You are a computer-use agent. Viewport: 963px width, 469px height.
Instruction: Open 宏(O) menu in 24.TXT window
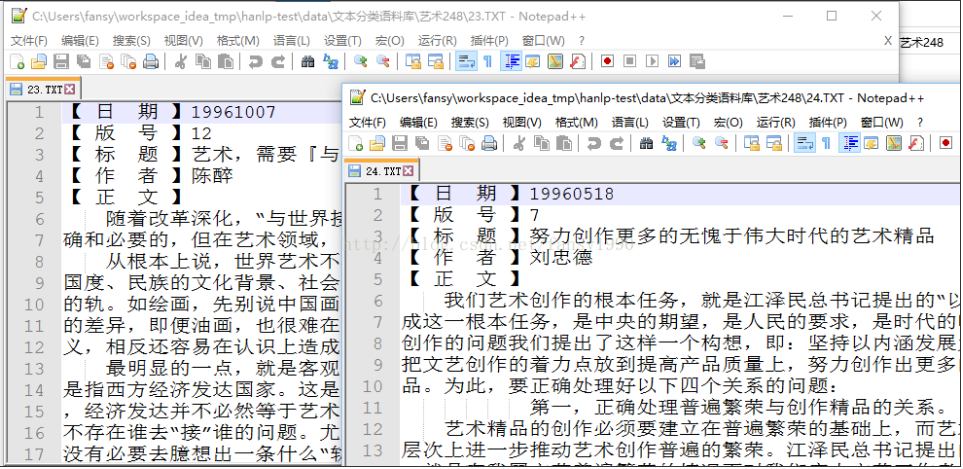[x=728, y=122]
